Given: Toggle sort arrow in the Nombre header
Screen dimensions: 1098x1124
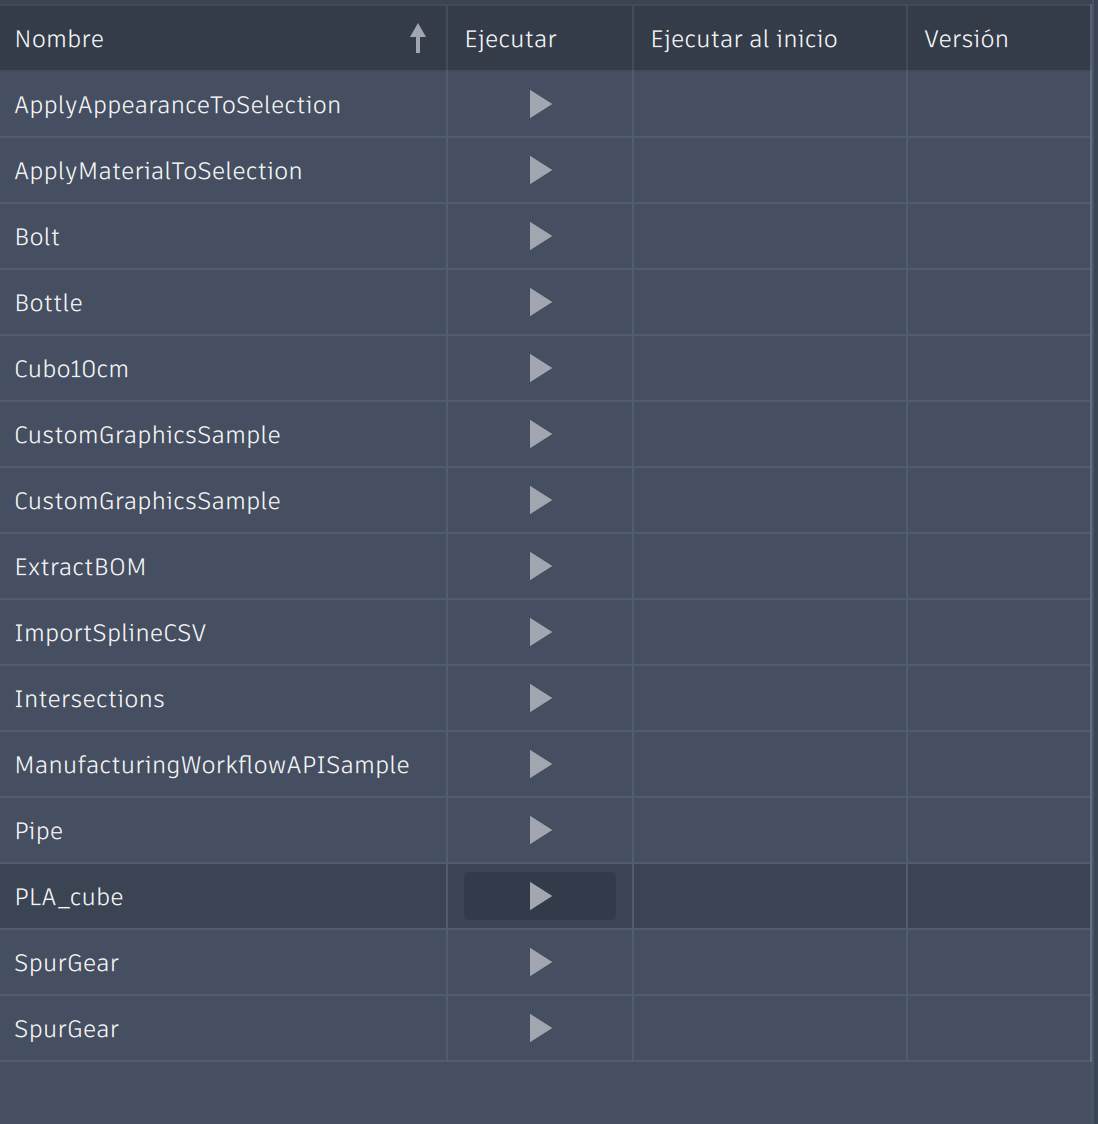Looking at the screenshot, I should [x=418, y=39].
